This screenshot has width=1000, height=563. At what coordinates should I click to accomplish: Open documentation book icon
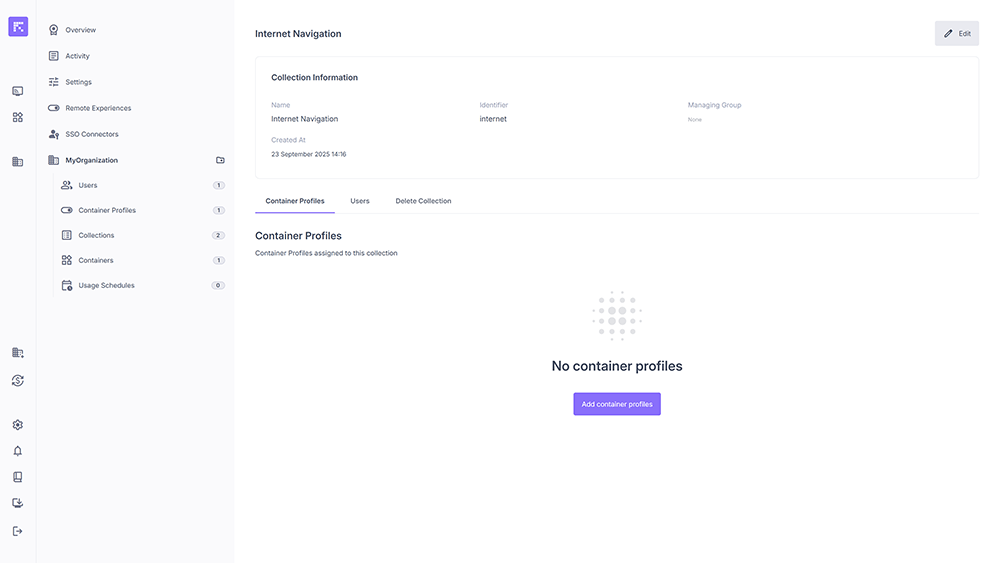tap(17, 477)
